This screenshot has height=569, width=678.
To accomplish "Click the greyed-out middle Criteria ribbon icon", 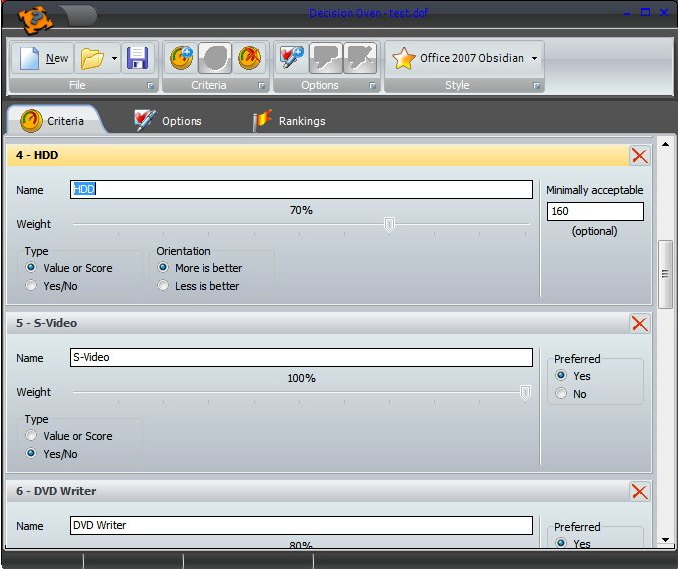I will (215, 58).
